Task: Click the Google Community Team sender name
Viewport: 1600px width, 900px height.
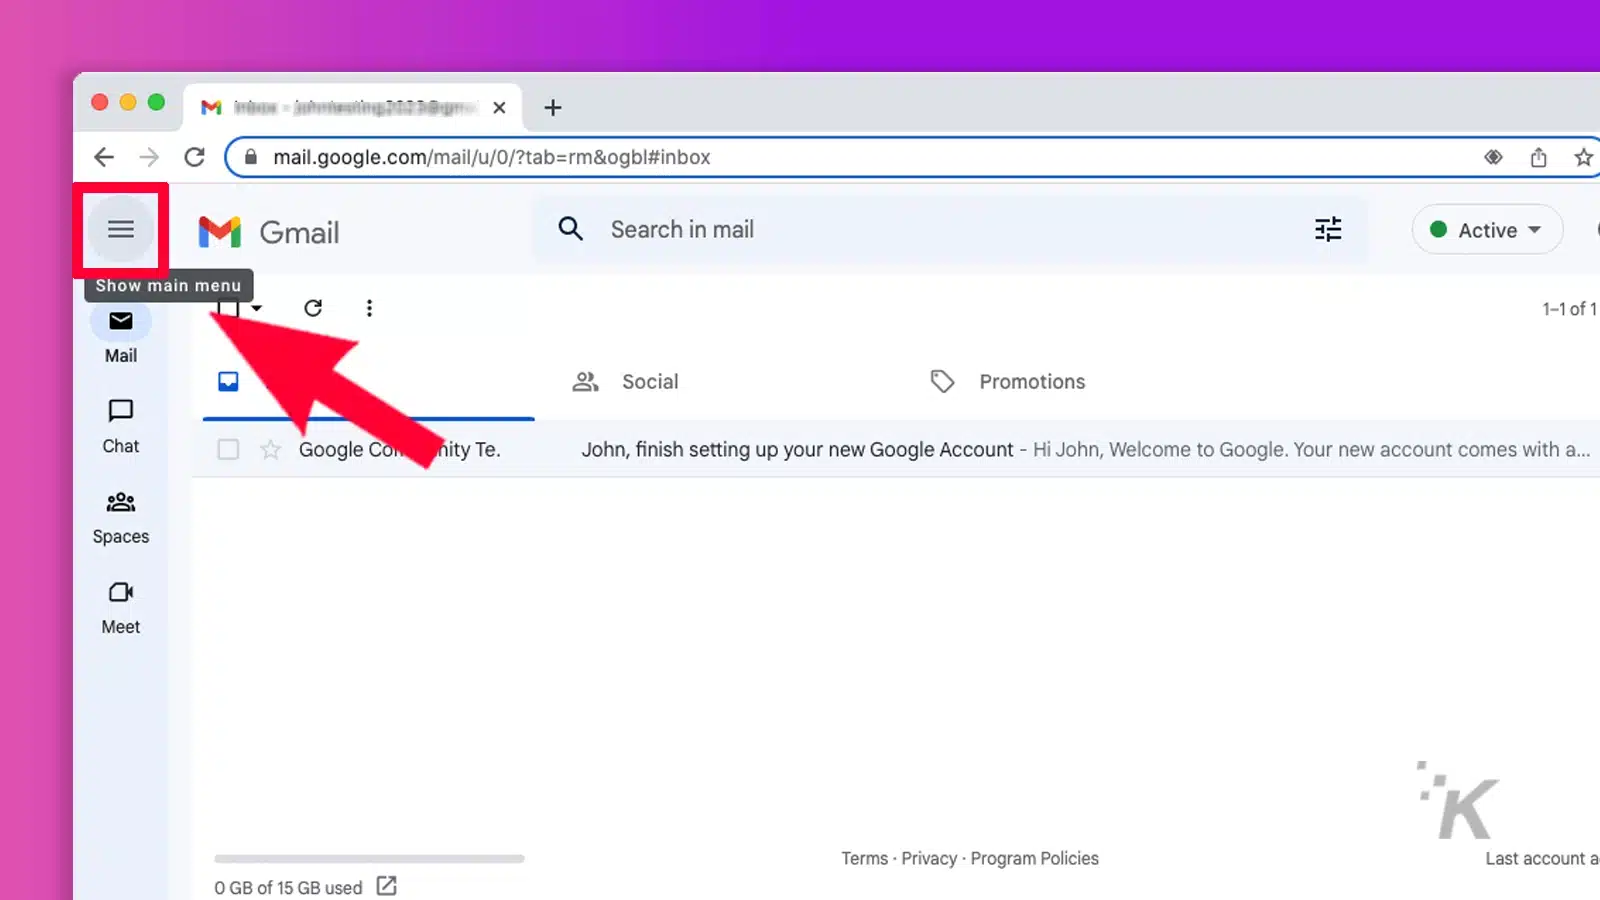Action: [399, 450]
